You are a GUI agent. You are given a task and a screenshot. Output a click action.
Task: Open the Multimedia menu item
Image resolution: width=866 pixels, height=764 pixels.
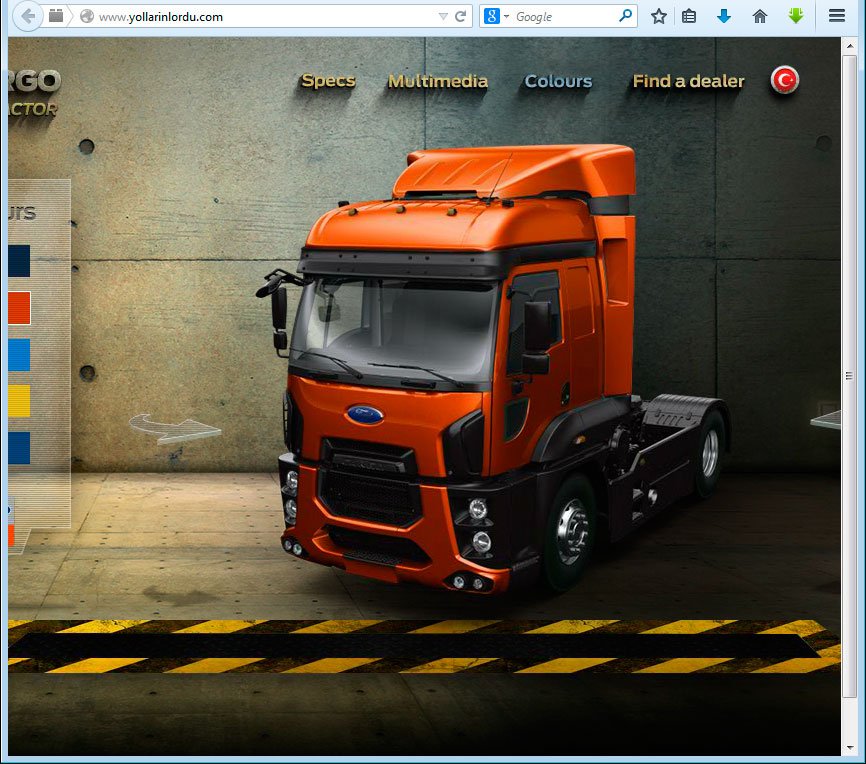438,81
